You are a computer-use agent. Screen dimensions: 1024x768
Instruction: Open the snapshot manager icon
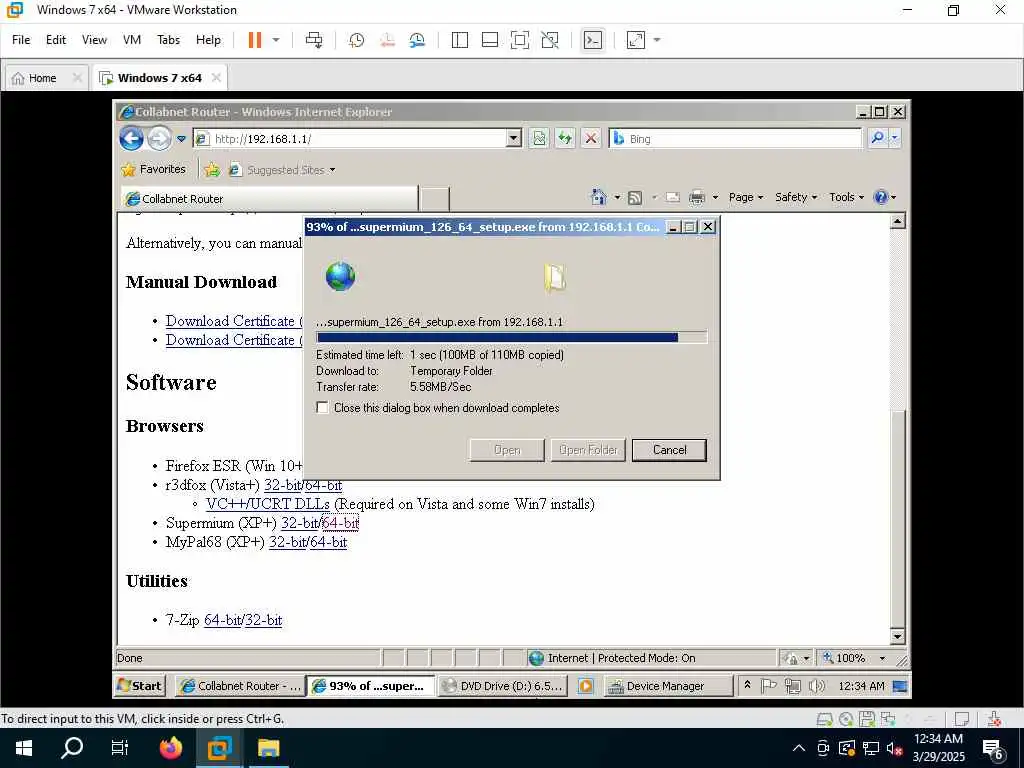(x=417, y=40)
